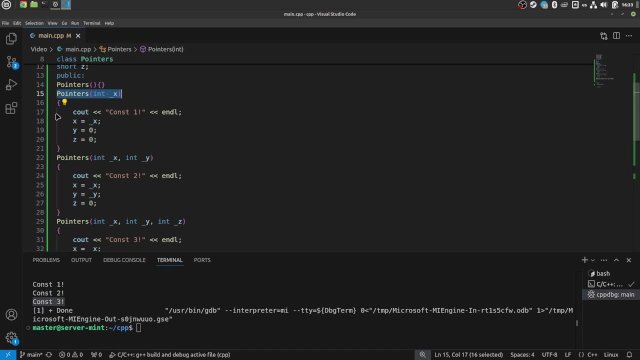Viewport: 640px width, 360px height.
Task: Open Linux Mint start menu
Action: click(6, 4)
